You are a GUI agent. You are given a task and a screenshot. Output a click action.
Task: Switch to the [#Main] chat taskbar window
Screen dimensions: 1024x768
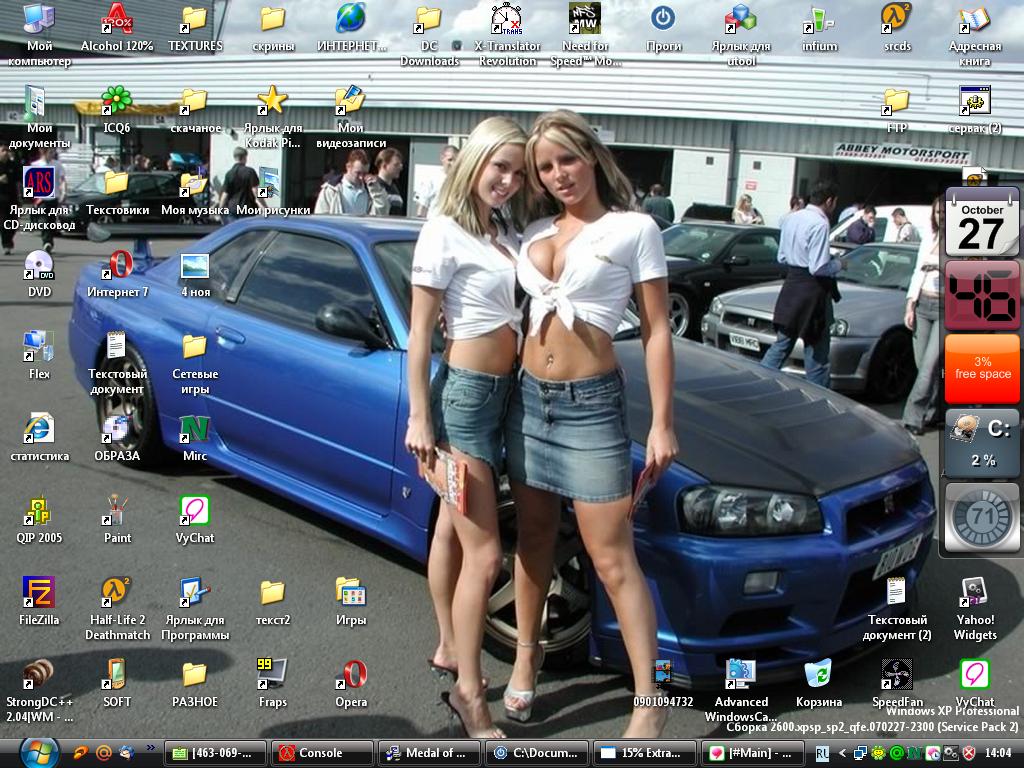(752, 753)
